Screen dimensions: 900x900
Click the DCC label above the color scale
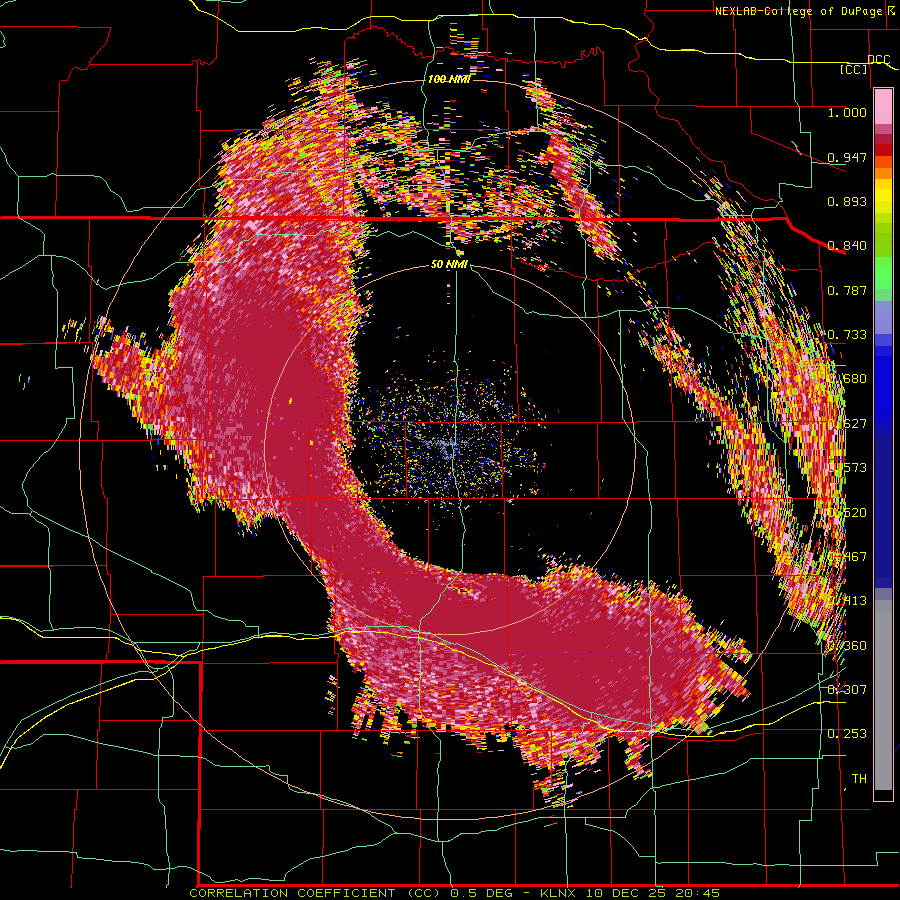coord(879,60)
